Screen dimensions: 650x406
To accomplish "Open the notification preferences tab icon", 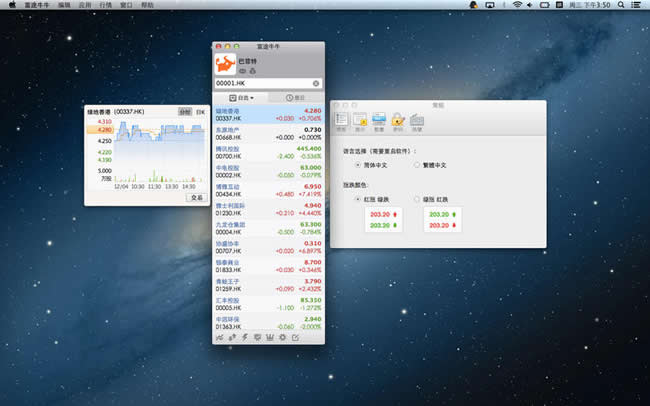I will (x=360, y=122).
